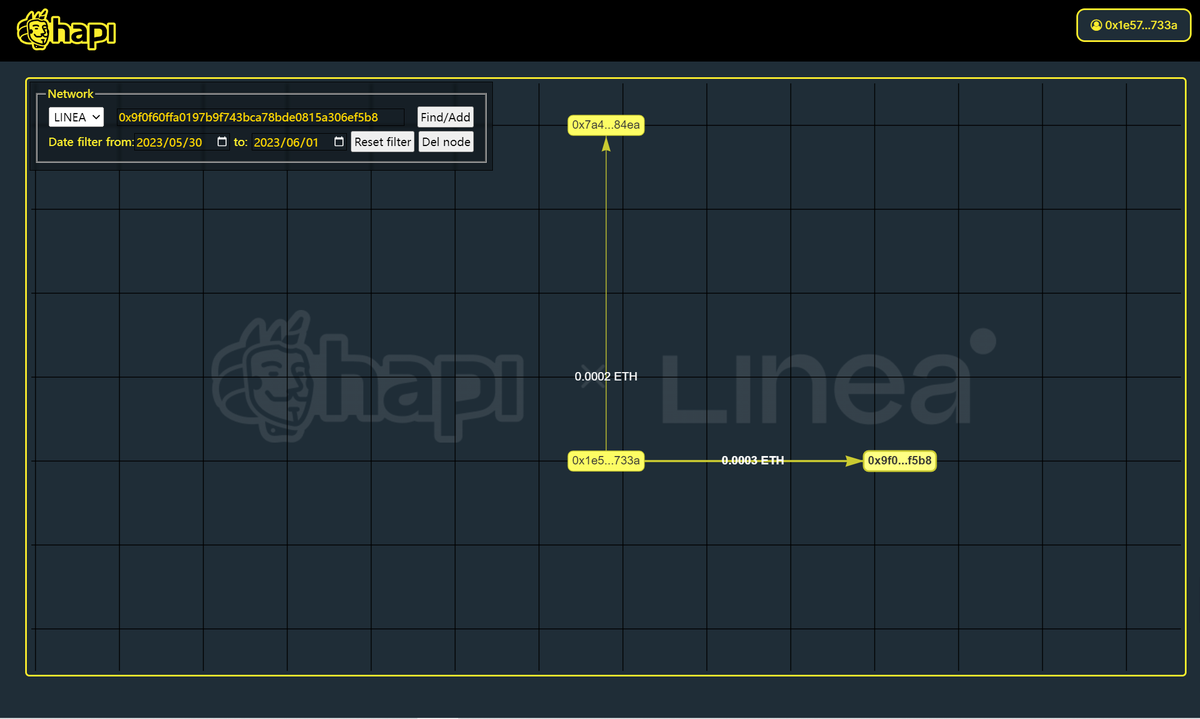Select the node 0x9f0...f5b8
Image resolution: width=1200 pixels, height=719 pixels.
coord(900,461)
